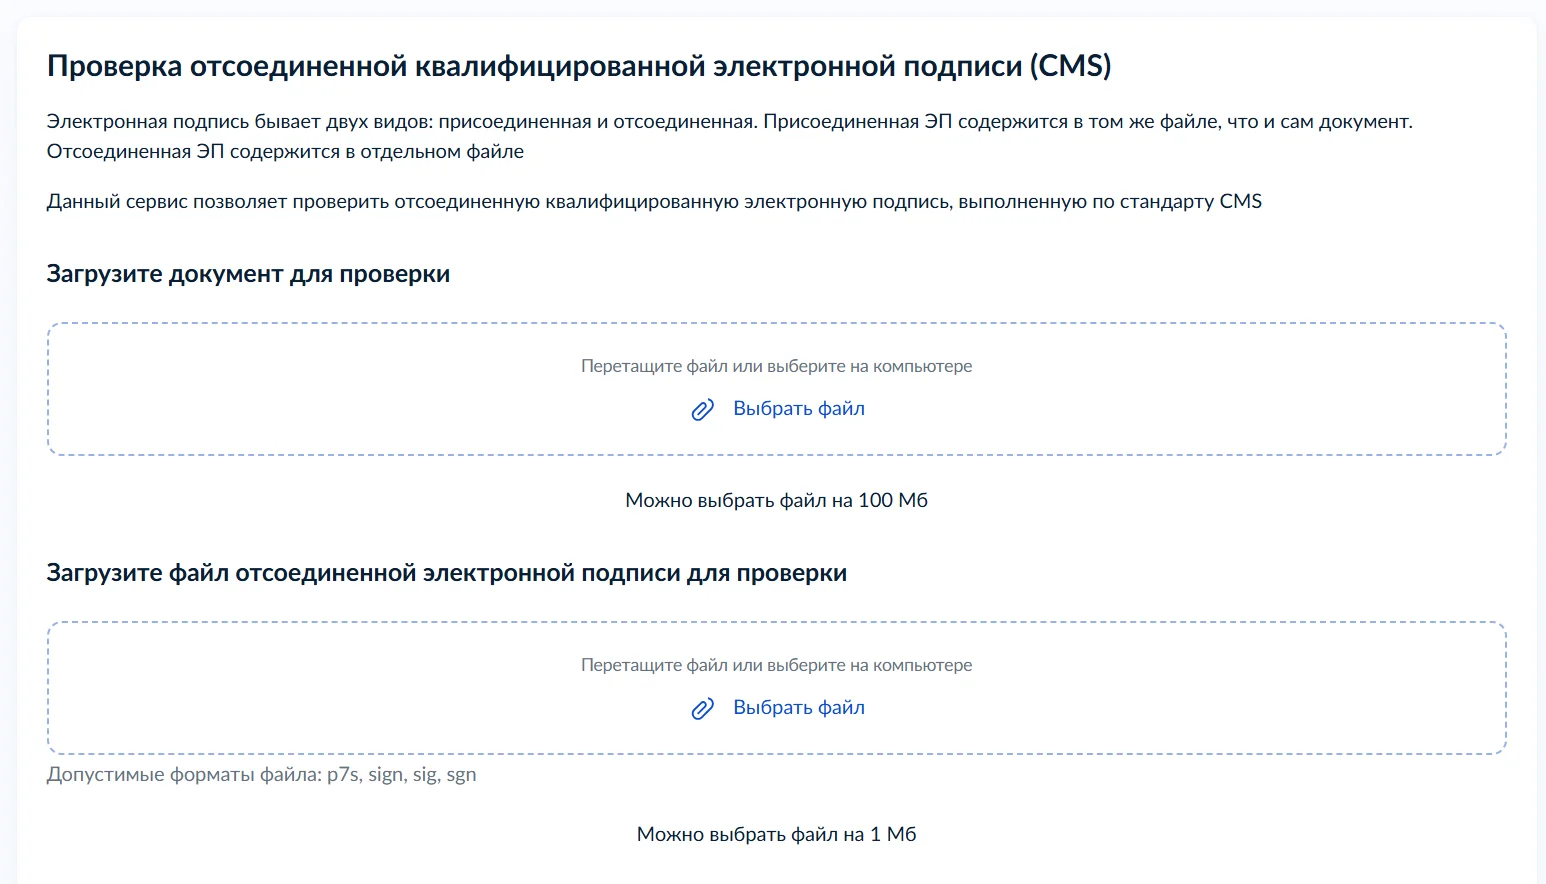Click the line "Отсоединенная ЭП содержится в отдельном файле"
The width and height of the screenshot is (1546, 884).
[x=285, y=152]
